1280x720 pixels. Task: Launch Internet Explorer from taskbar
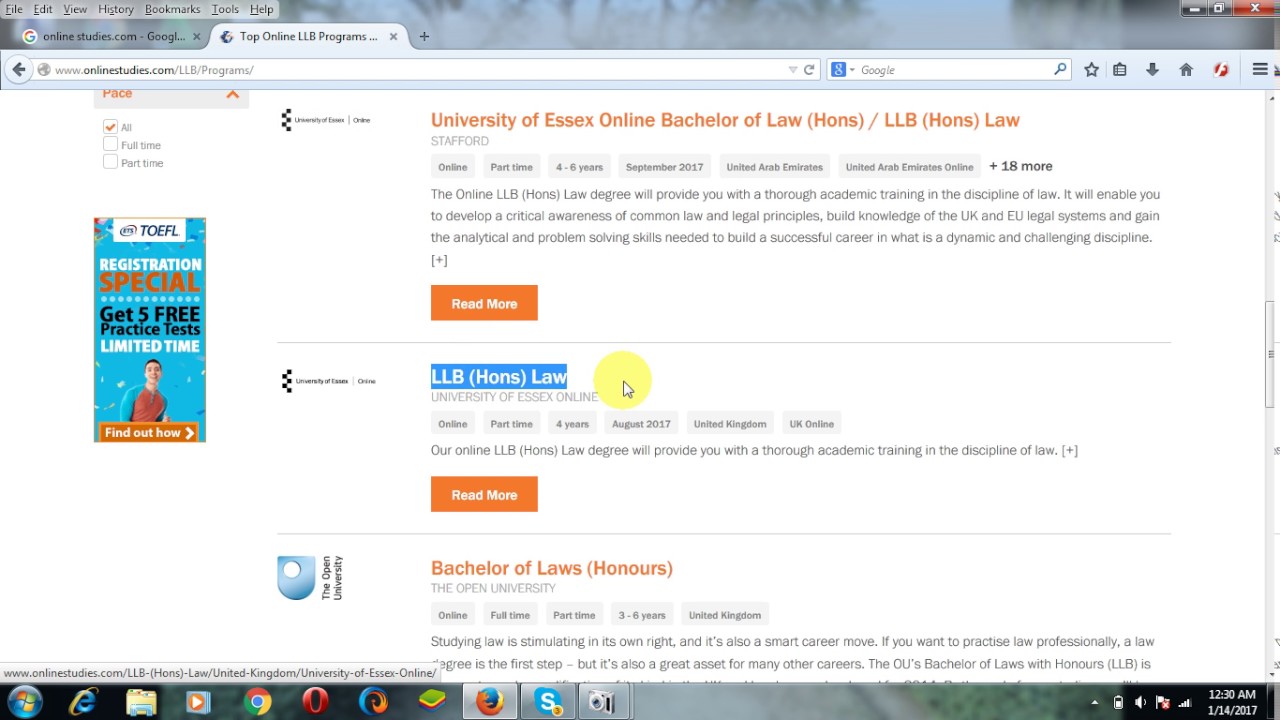83,702
